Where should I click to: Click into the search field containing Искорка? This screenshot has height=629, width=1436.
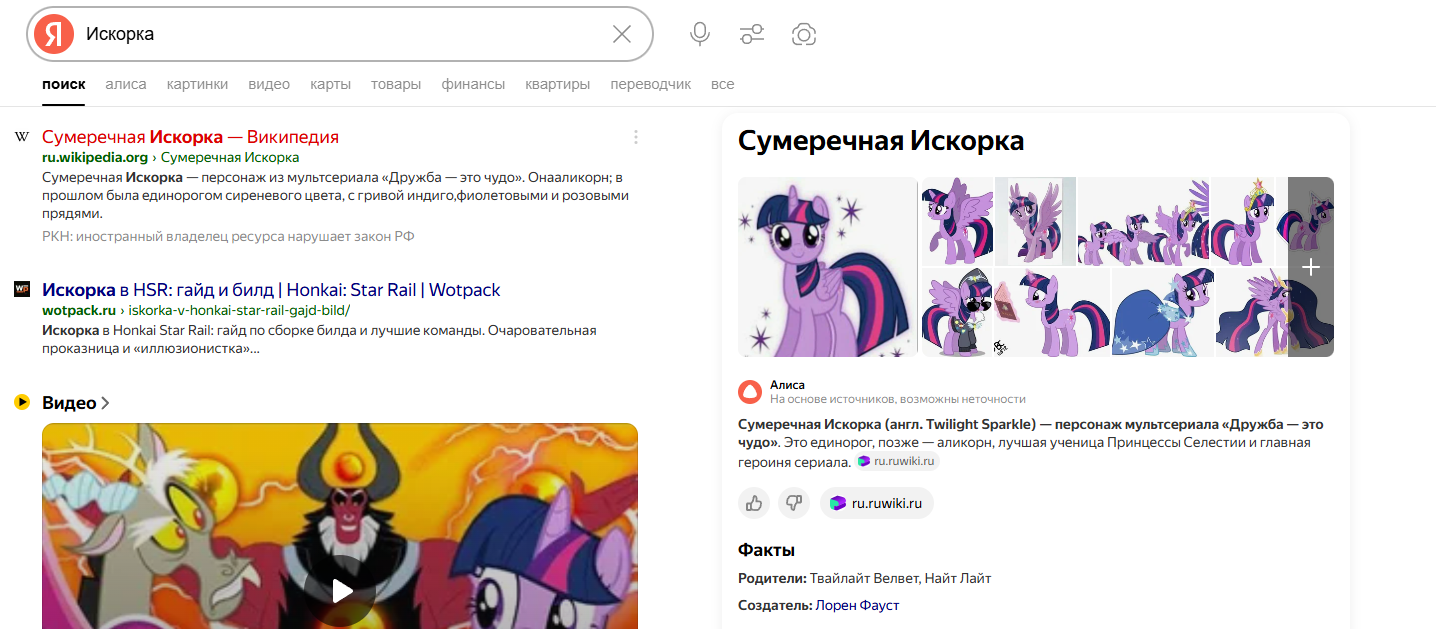click(x=340, y=34)
